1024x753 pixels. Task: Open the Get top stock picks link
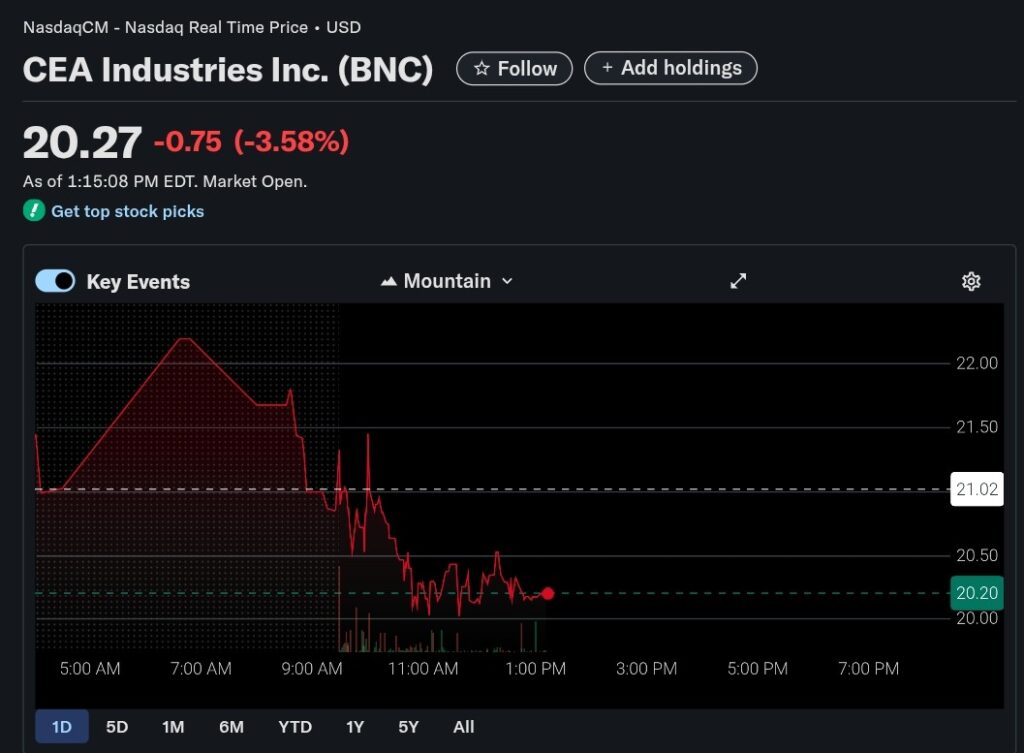pyautogui.click(x=127, y=212)
